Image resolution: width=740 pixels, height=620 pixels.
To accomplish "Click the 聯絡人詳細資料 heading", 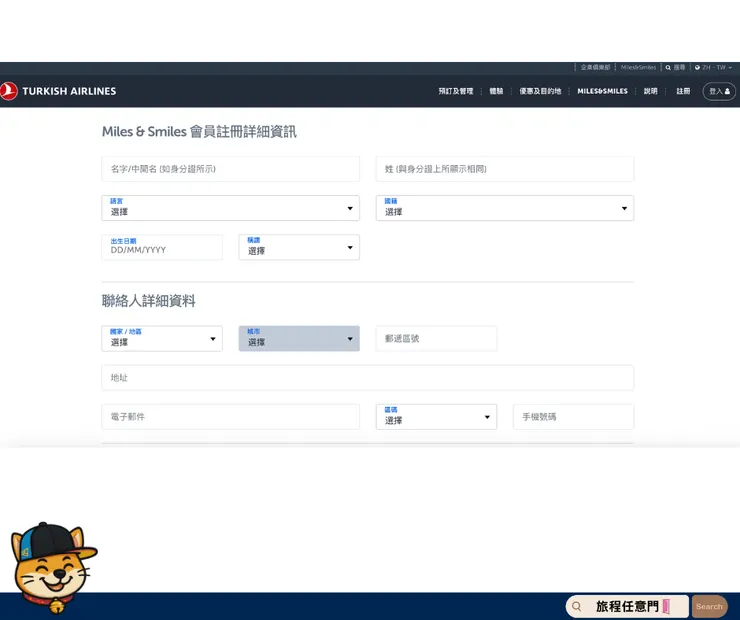I will [x=148, y=301].
